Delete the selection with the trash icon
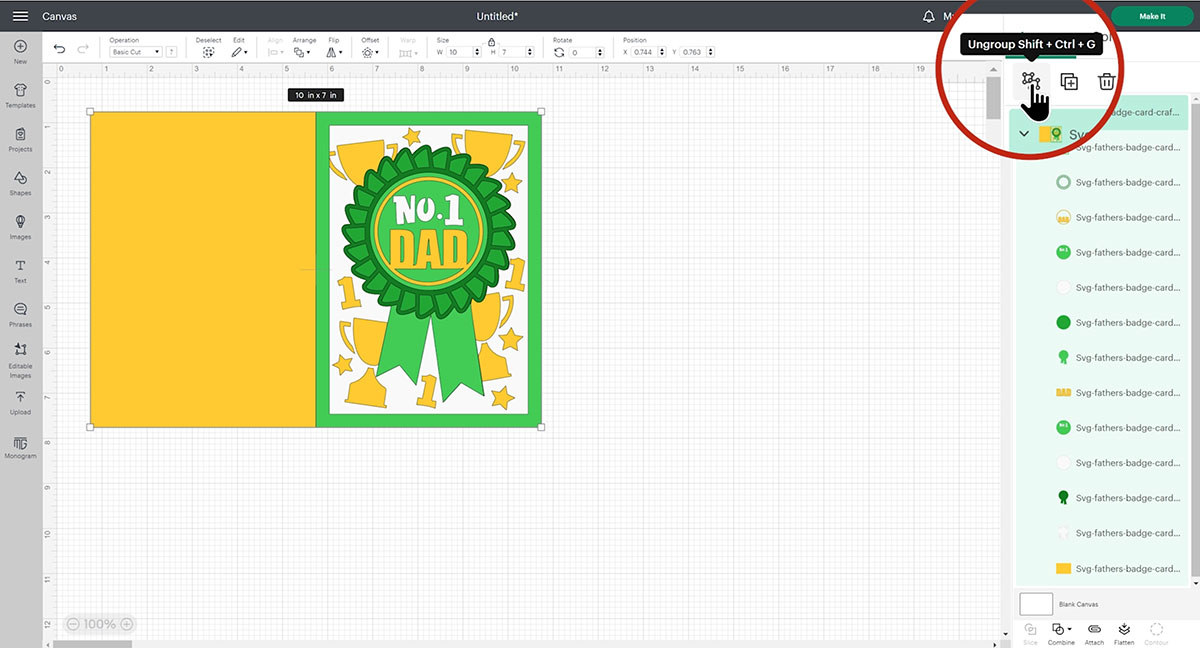The width and height of the screenshot is (1200, 648). point(1107,82)
